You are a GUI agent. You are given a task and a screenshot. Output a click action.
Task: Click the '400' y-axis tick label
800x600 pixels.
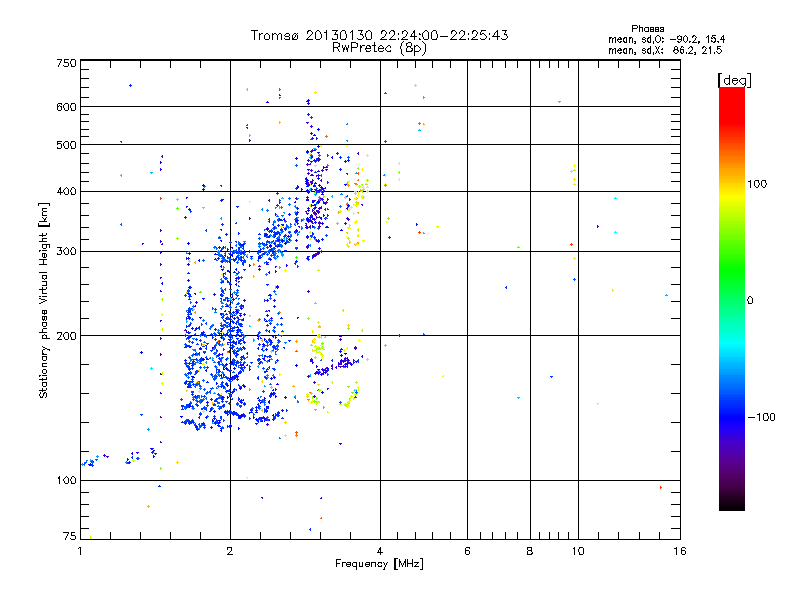coord(66,191)
